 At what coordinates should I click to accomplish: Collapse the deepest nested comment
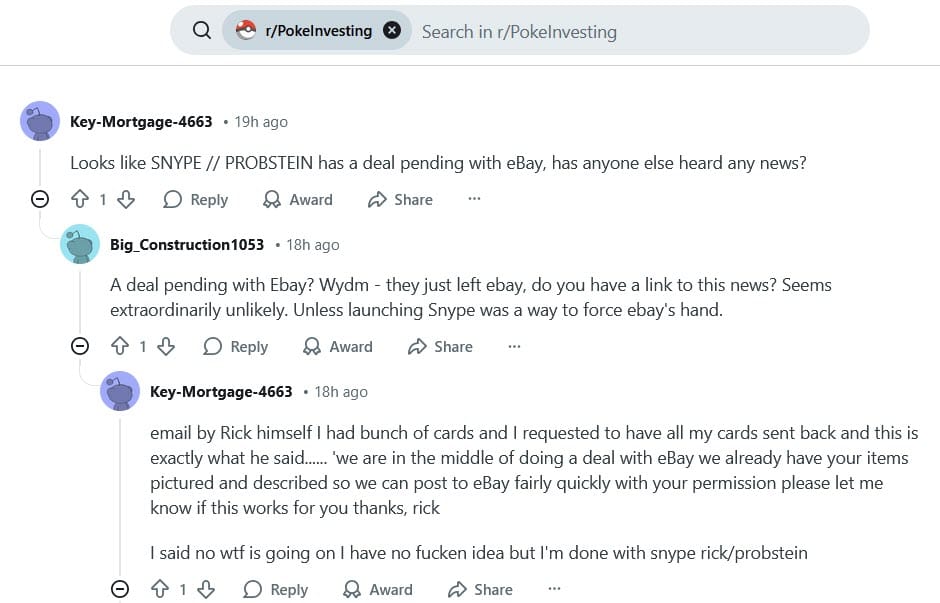pyautogui.click(x=120, y=589)
